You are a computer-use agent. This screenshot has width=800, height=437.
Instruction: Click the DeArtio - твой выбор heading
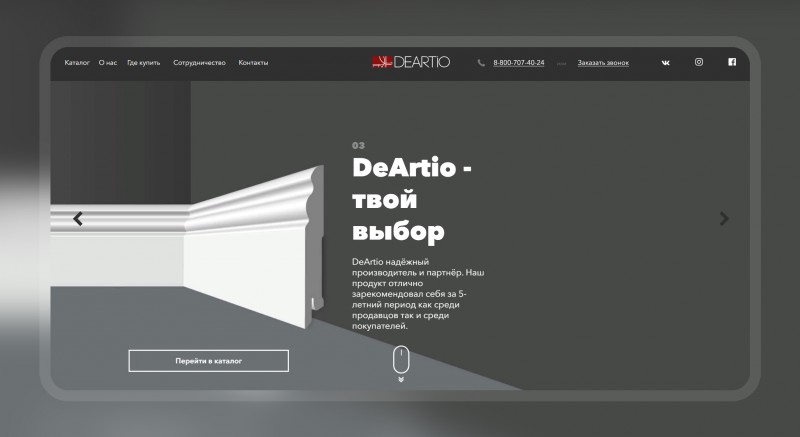pyautogui.click(x=412, y=199)
